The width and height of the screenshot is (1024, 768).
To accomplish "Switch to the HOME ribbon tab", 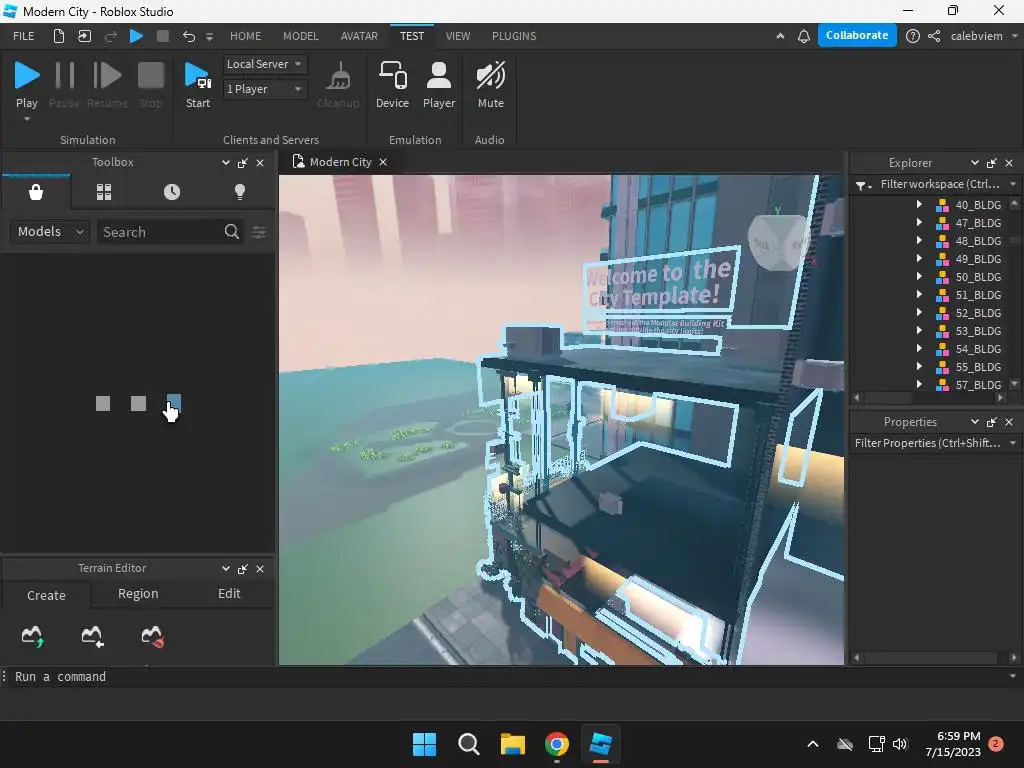I will pyautogui.click(x=246, y=36).
